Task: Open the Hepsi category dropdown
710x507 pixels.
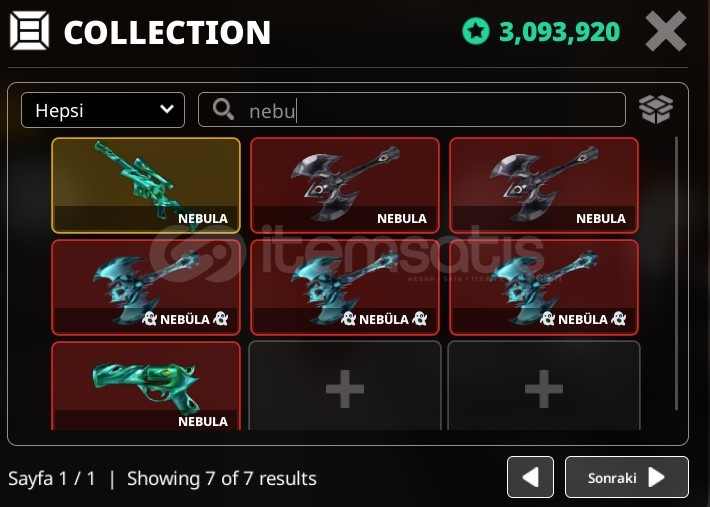Action: (103, 110)
